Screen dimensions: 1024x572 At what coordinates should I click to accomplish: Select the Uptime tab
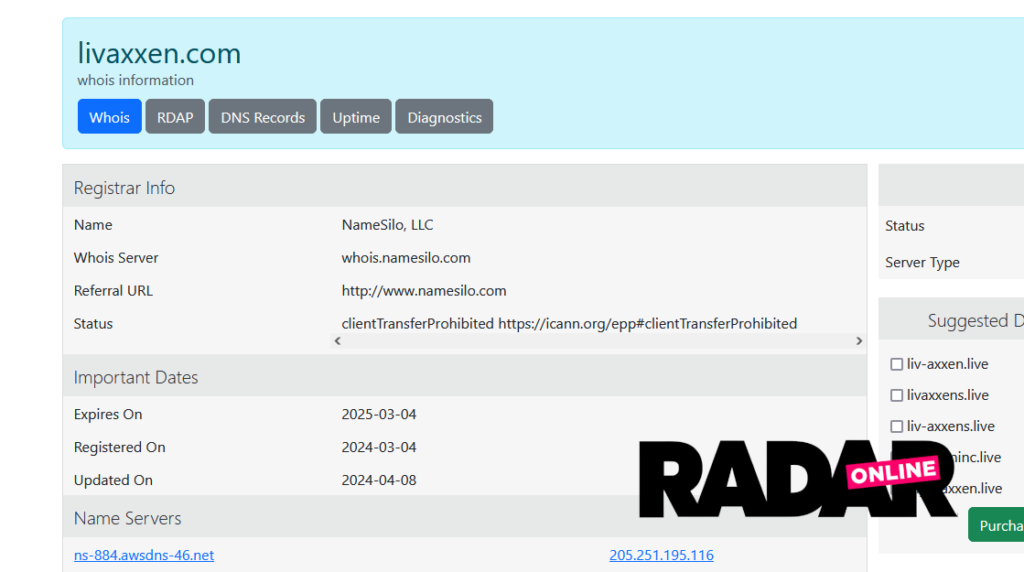356,117
